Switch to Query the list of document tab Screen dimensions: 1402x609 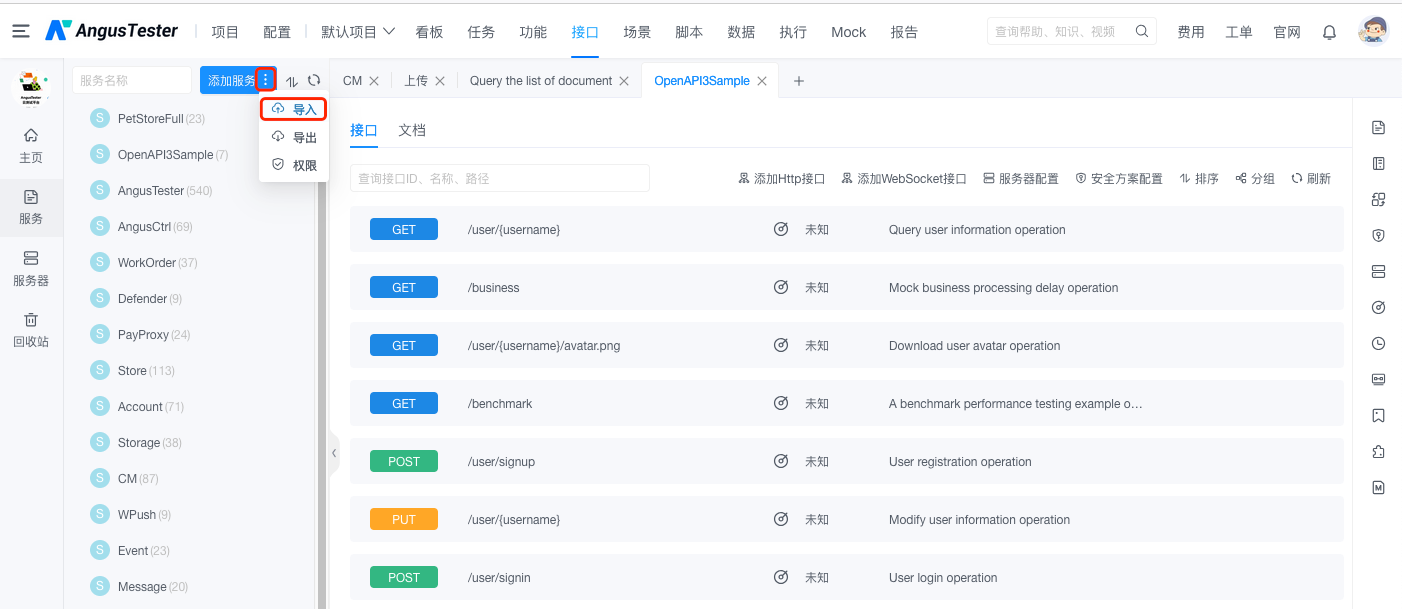pos(541,81)
